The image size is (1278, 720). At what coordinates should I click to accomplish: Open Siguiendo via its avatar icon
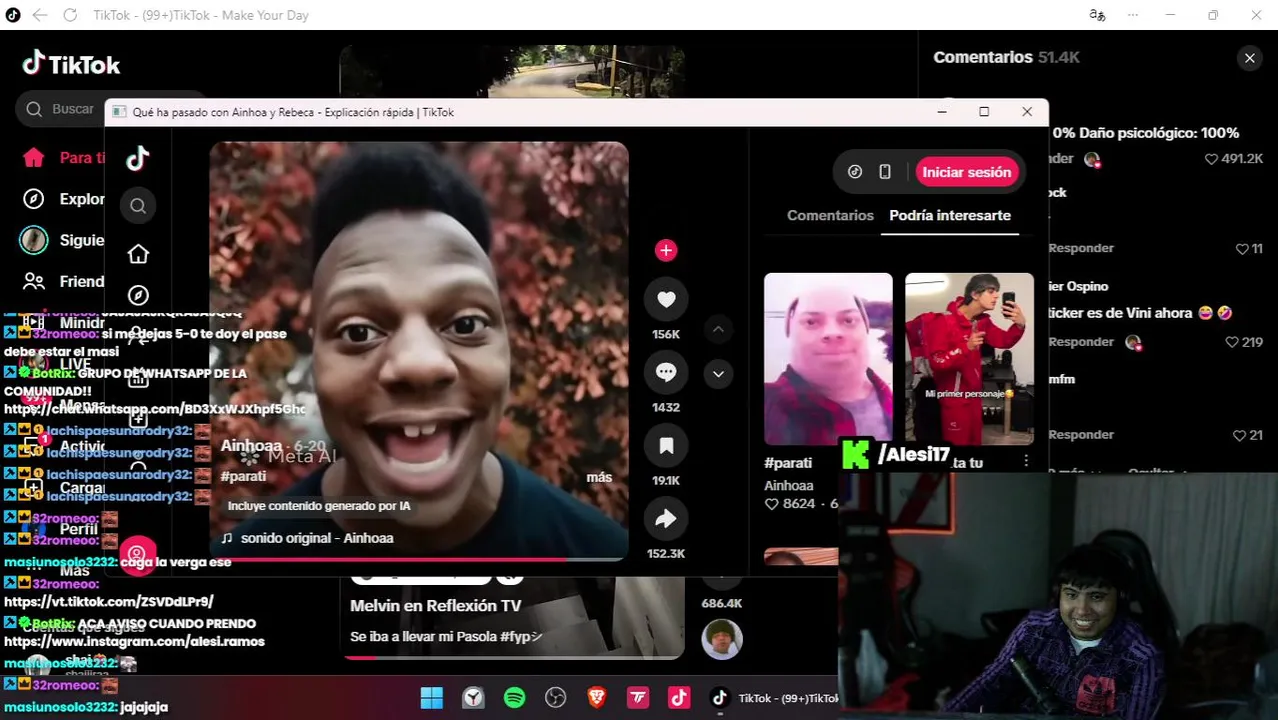coord(34,240)
